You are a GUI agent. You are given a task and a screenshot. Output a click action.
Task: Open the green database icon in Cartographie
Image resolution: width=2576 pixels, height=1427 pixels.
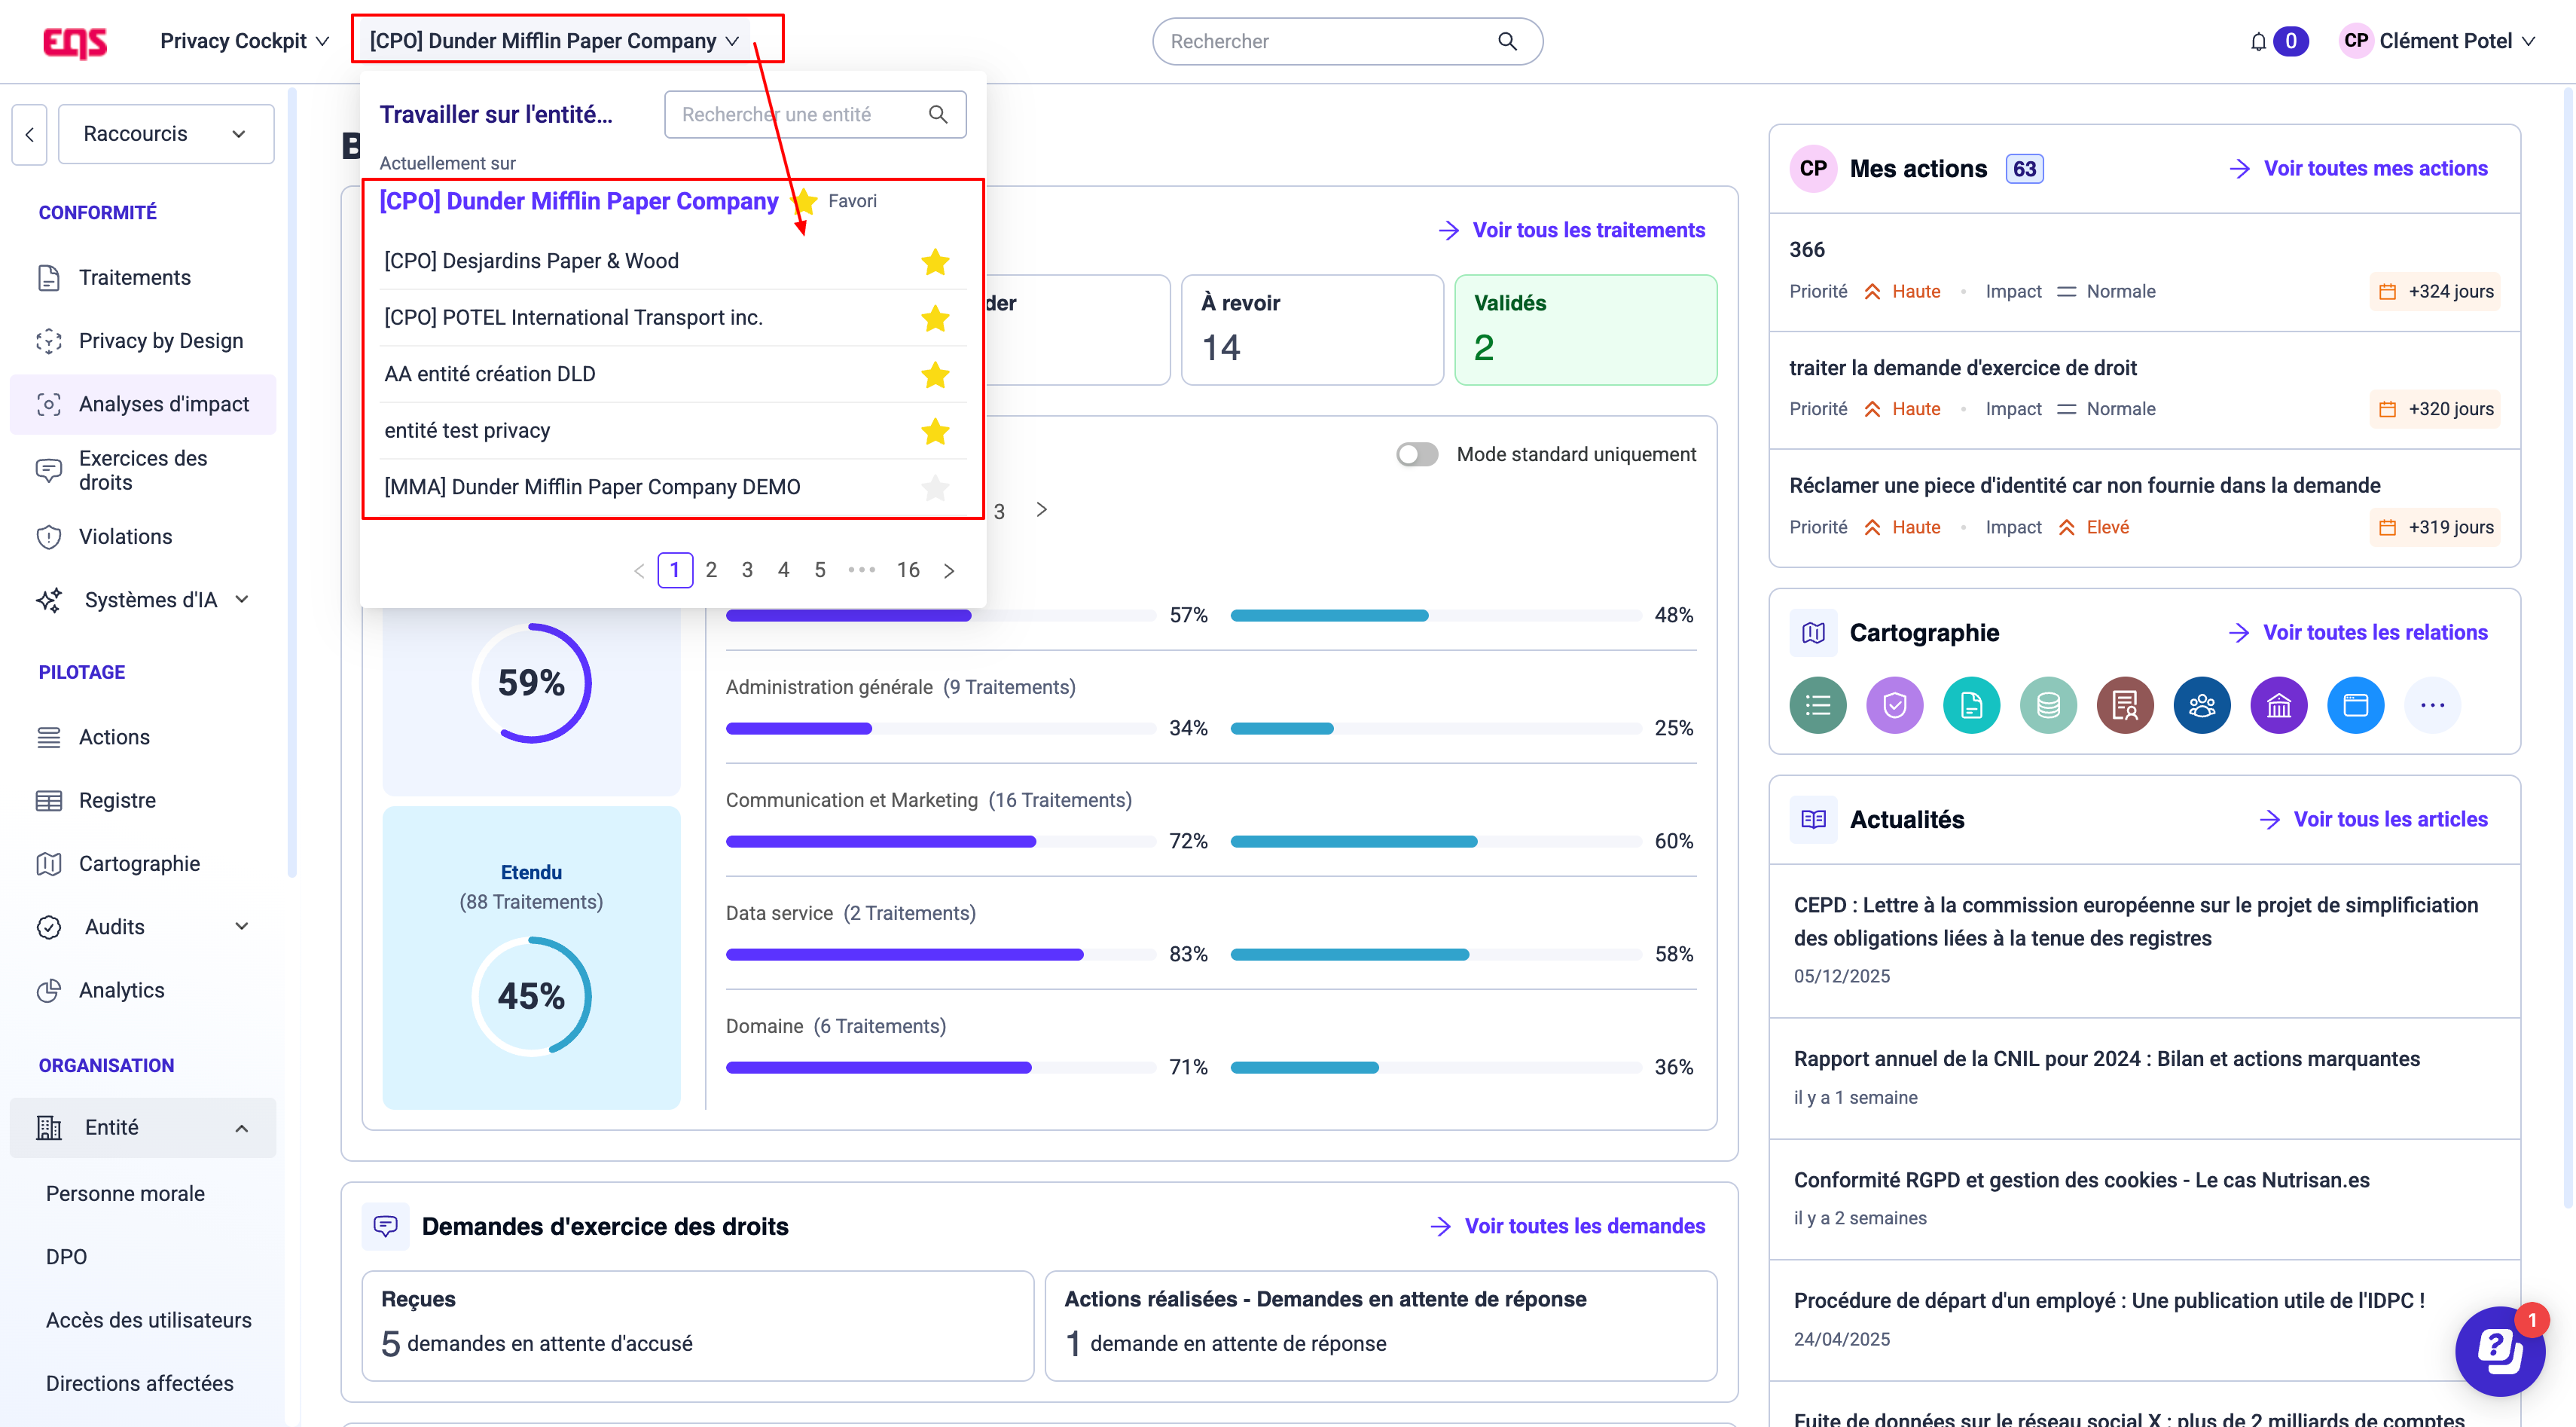pos(2048,705)
